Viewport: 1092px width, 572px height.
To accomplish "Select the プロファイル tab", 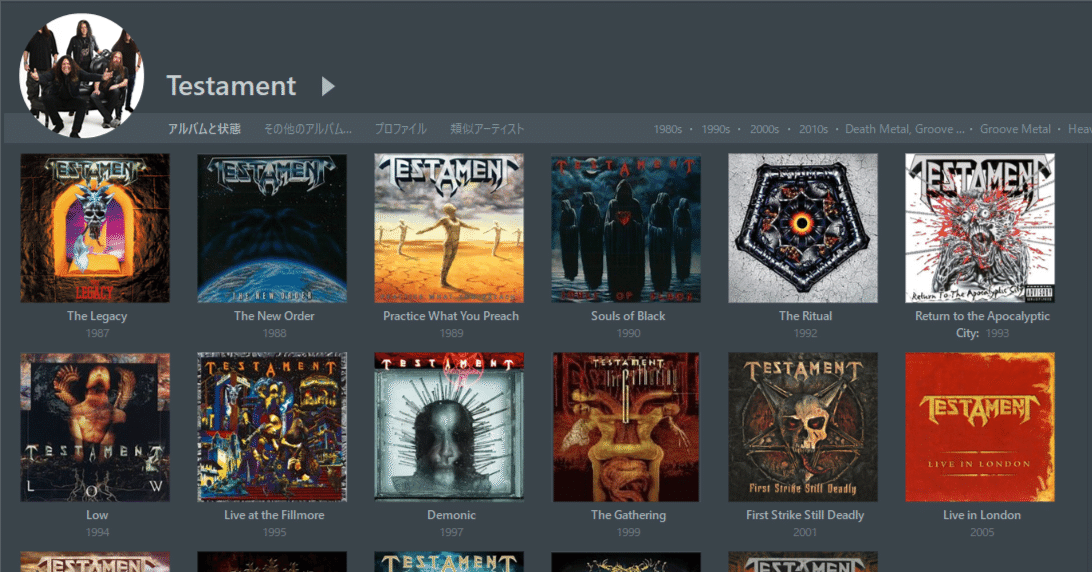I will (400, 129).
